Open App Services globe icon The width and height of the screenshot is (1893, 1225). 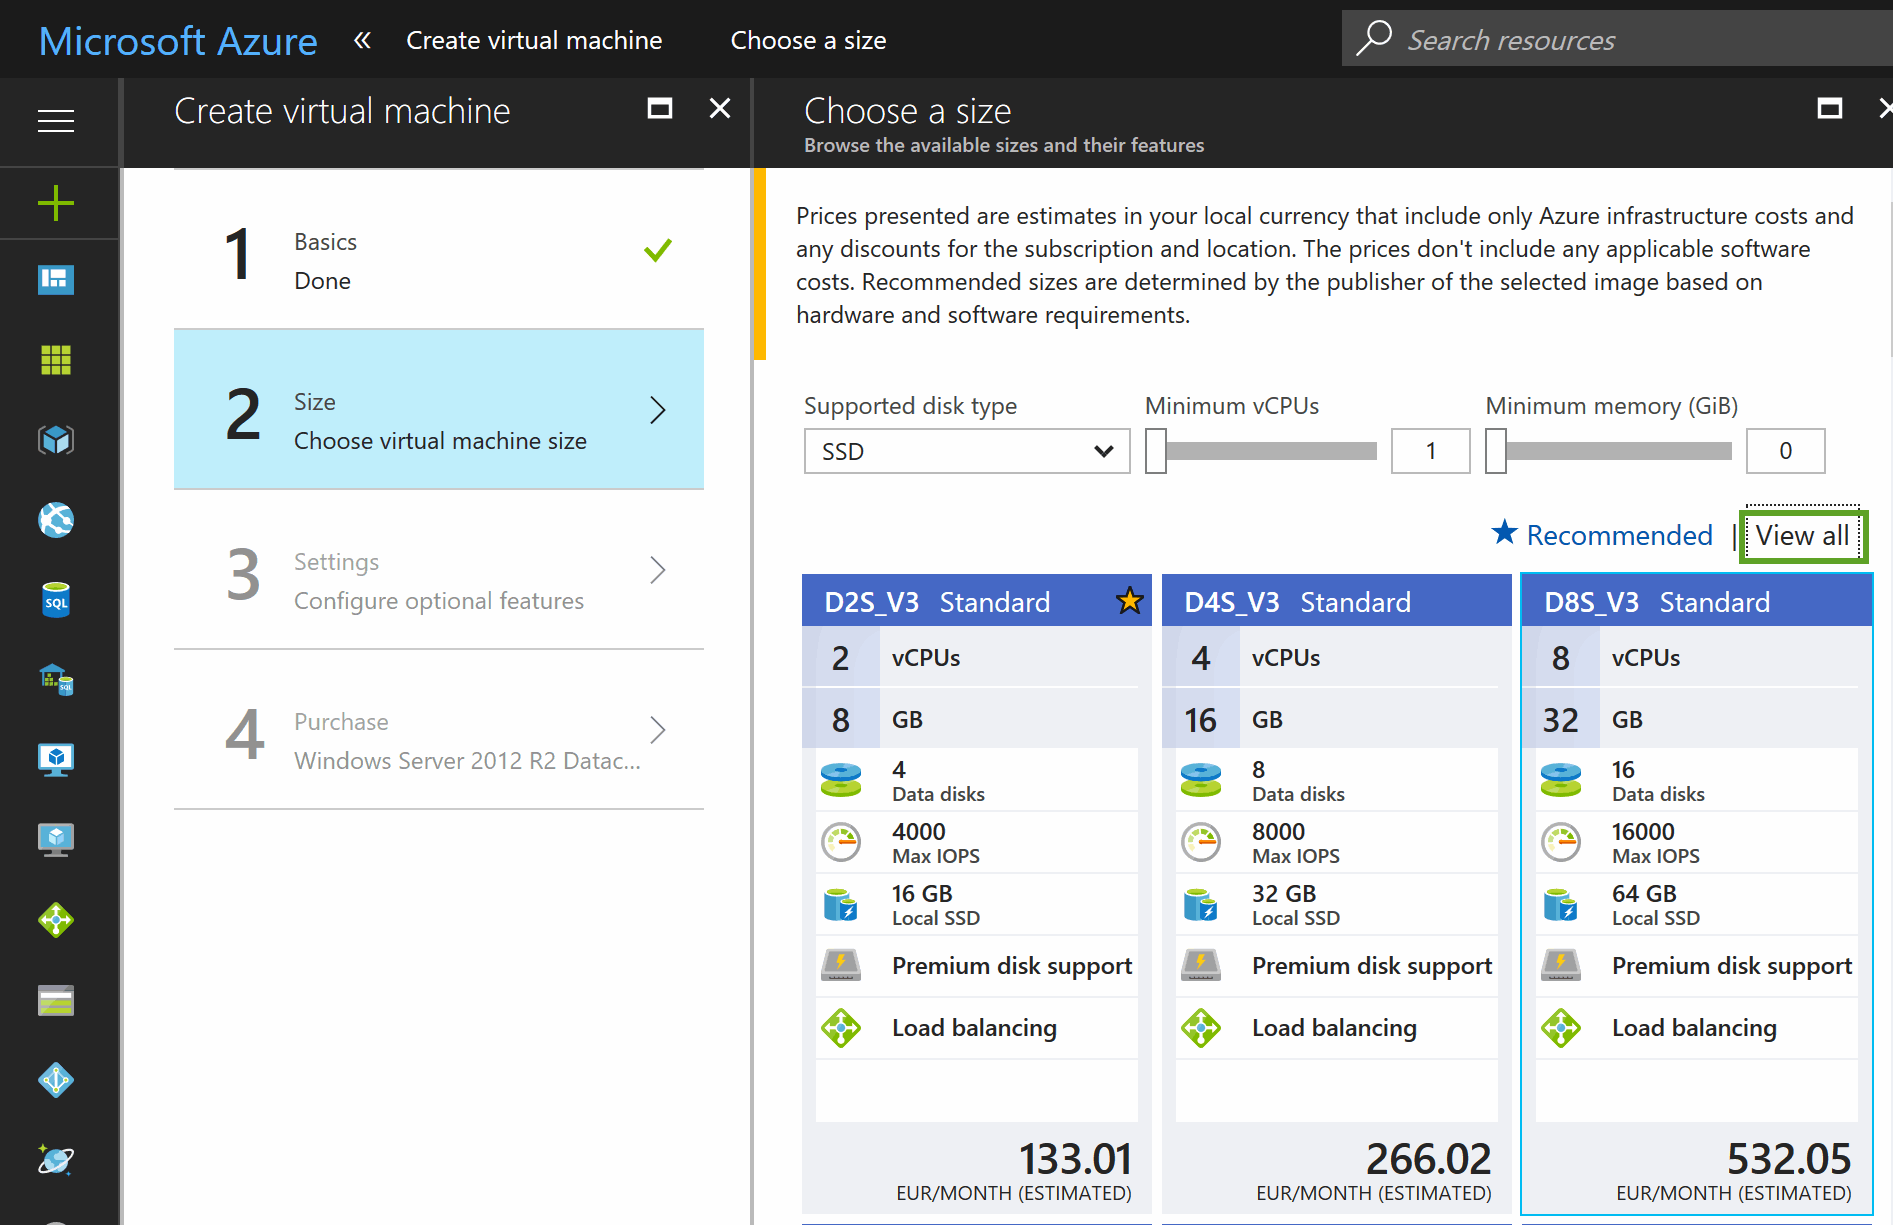tap(56, 519)
